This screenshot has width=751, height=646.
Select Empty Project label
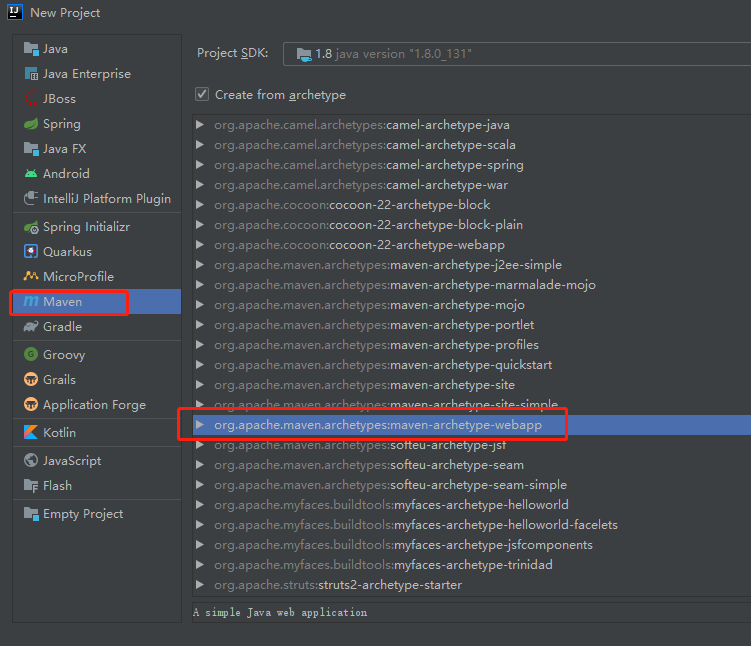[x=83, y=514]
